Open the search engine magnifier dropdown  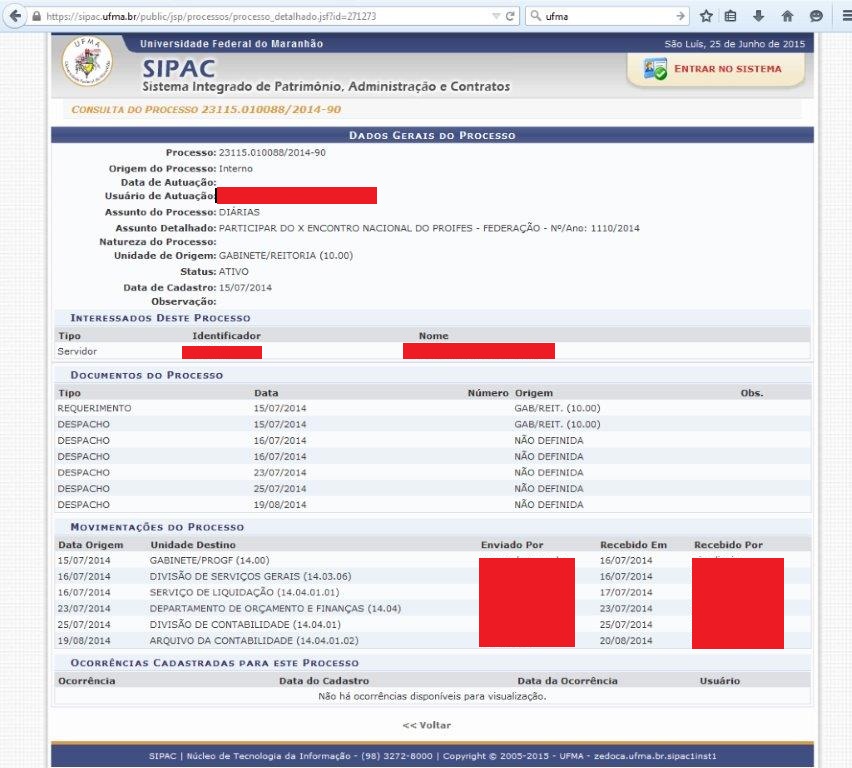(x=536, y=16)
